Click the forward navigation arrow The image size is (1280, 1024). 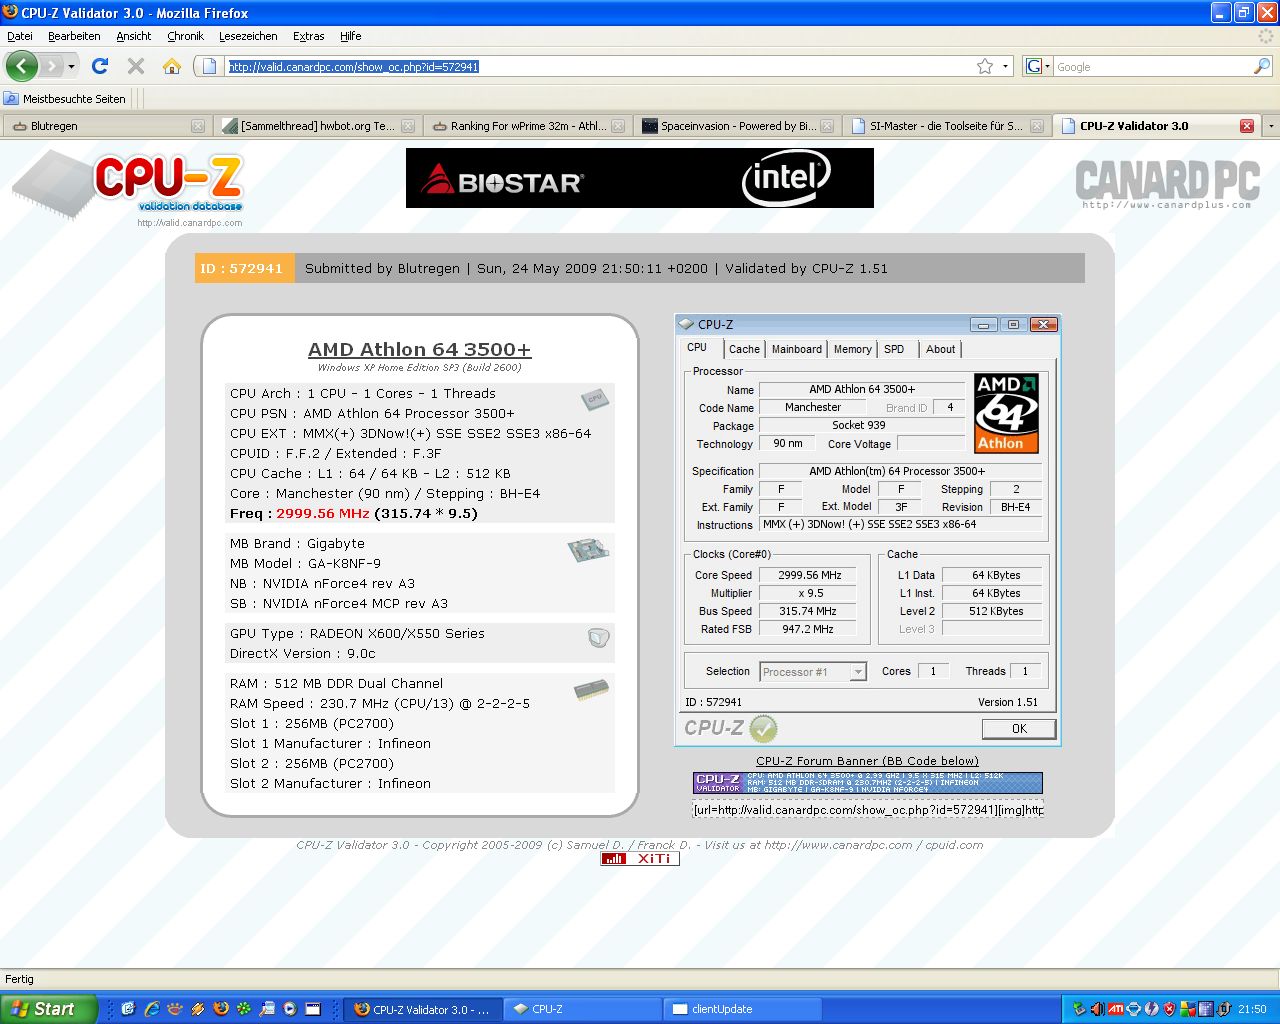point(50,66)
